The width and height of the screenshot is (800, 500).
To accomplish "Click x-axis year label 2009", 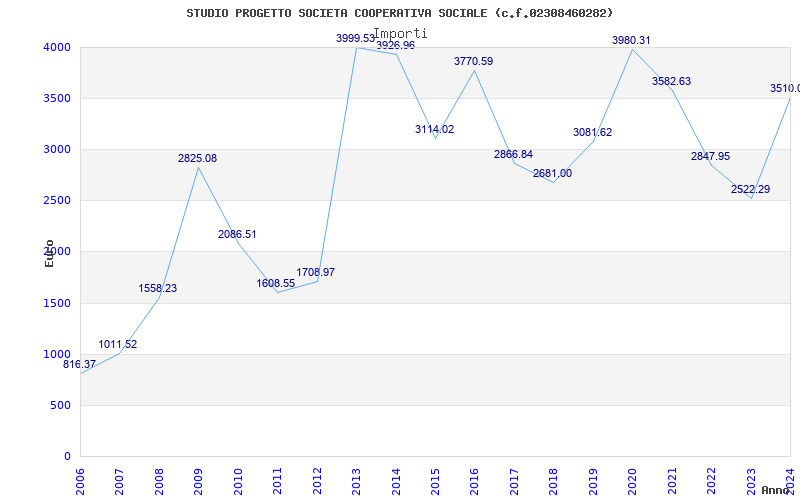I will coord(198,482).
